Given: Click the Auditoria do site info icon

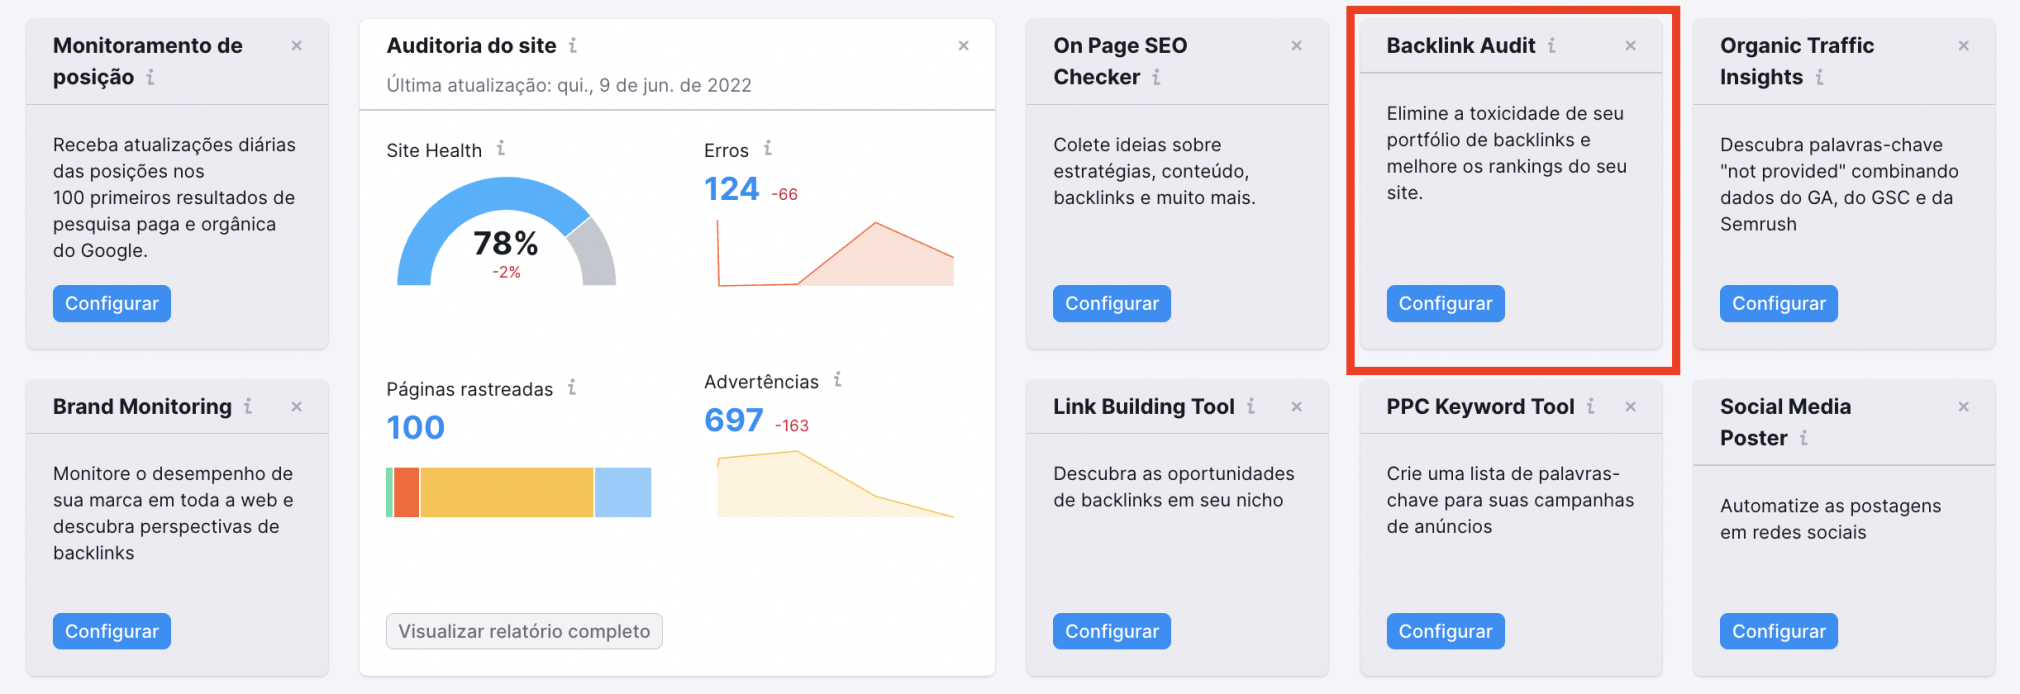Looking at the screenshot, I should [573, 45].
